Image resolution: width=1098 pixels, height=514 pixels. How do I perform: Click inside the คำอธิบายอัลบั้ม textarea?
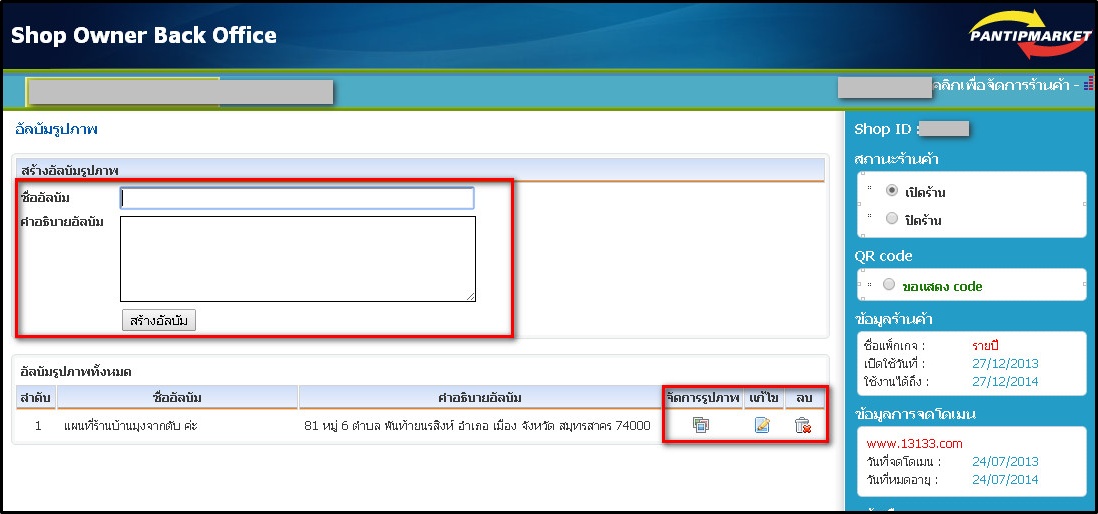point(297,258)
